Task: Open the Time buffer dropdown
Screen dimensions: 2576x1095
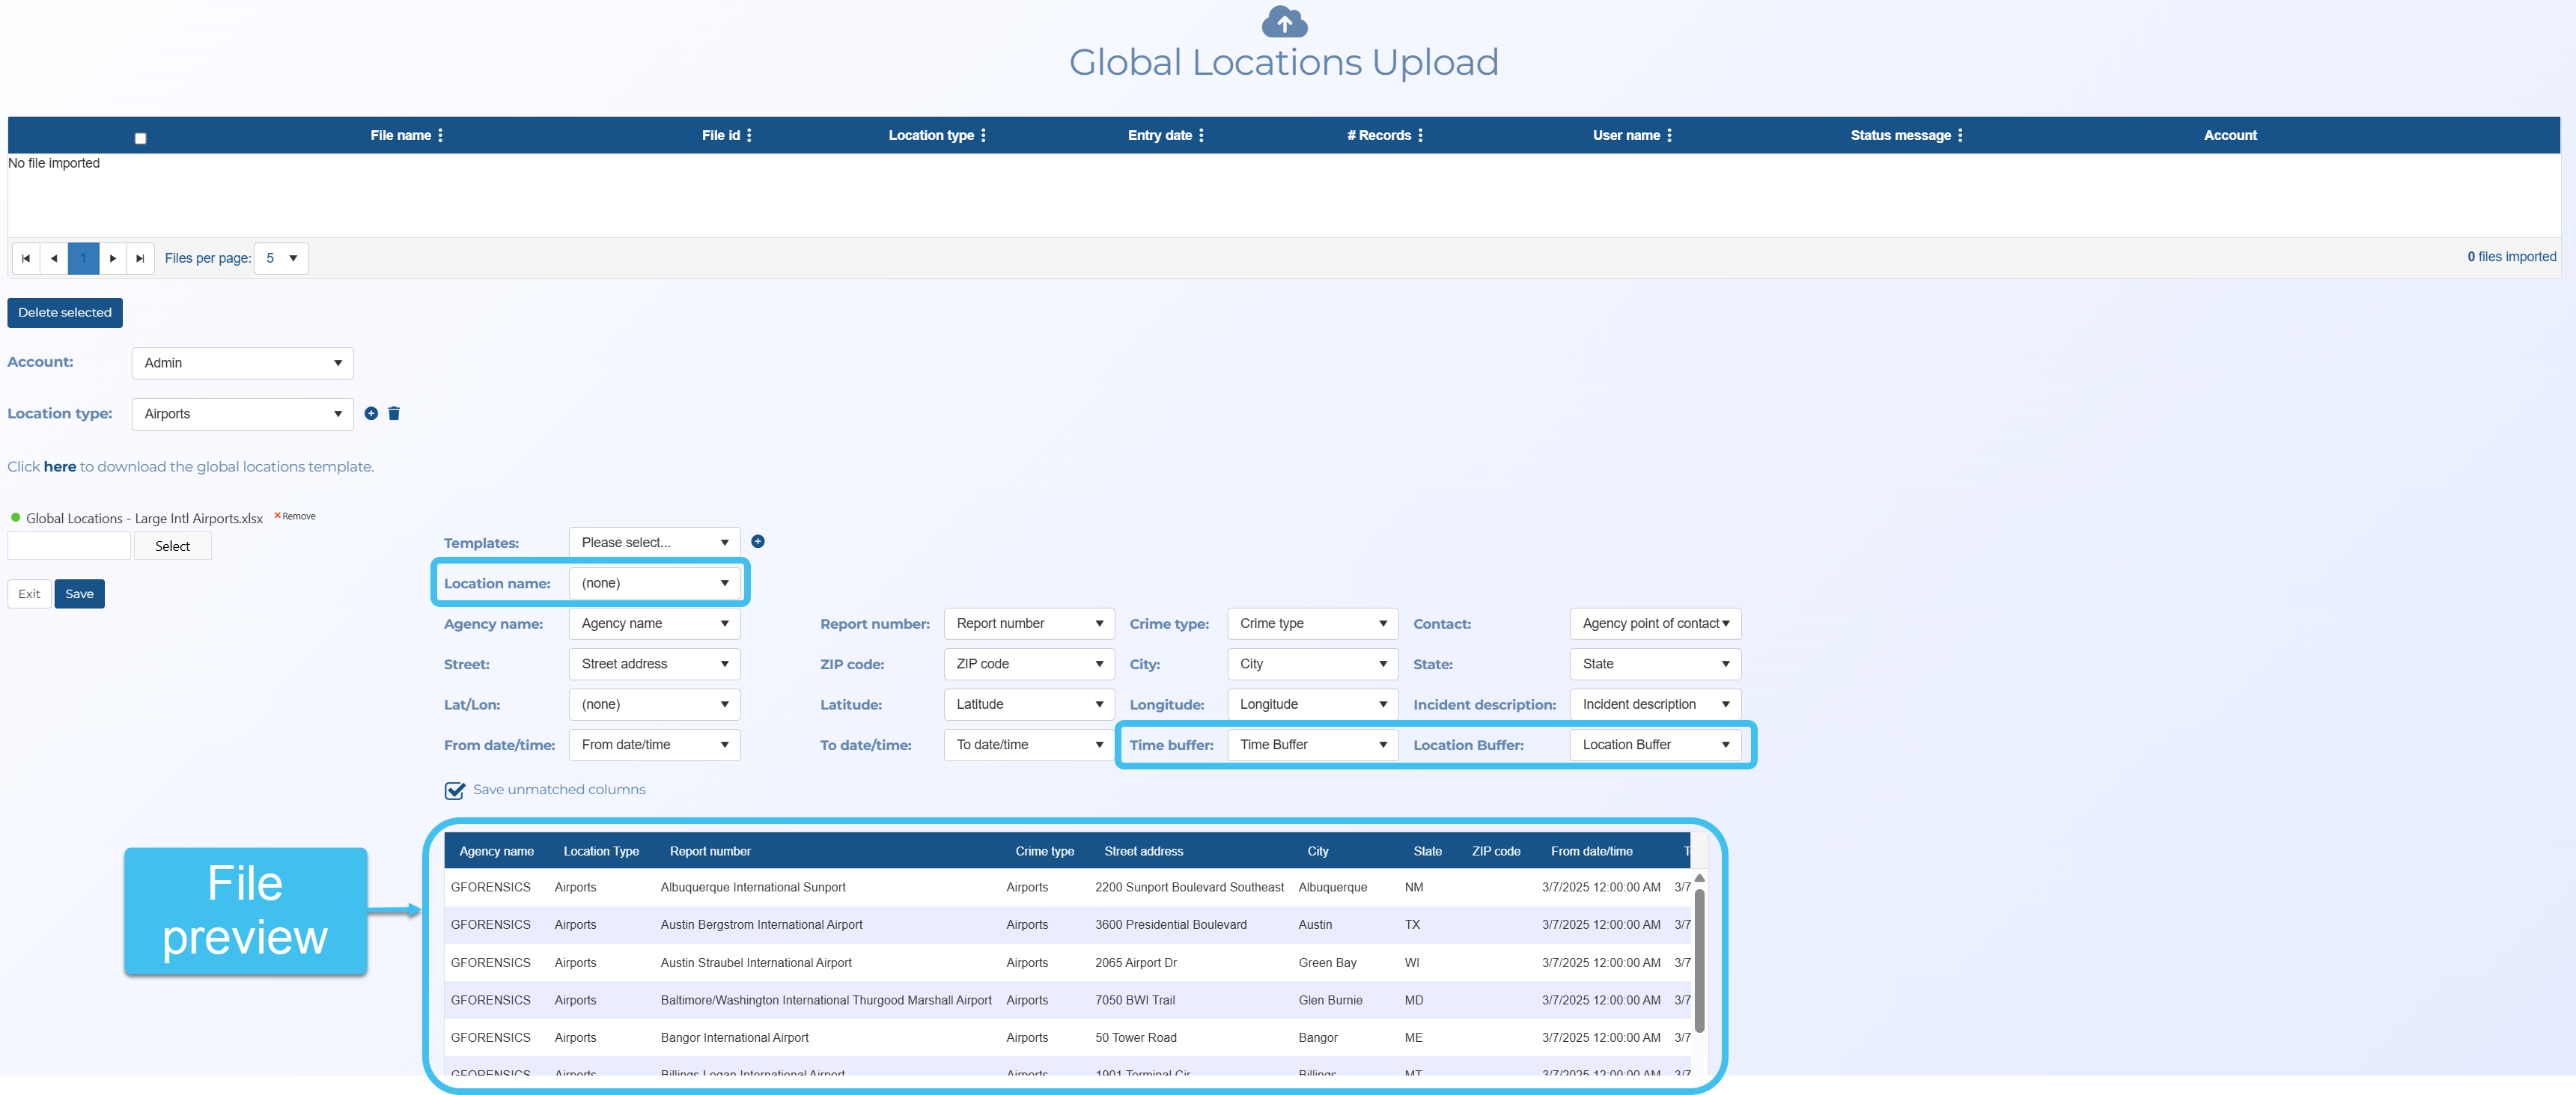Action: (x=1312, y=744)
